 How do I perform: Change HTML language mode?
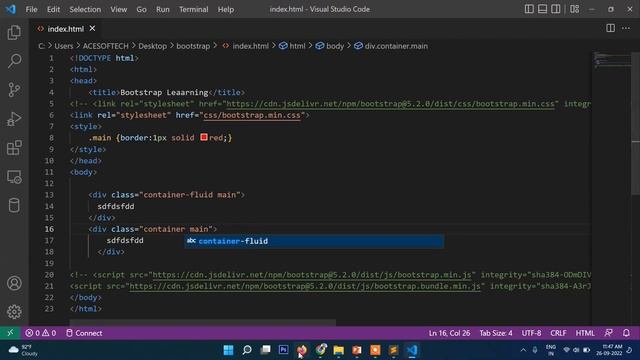585,333
